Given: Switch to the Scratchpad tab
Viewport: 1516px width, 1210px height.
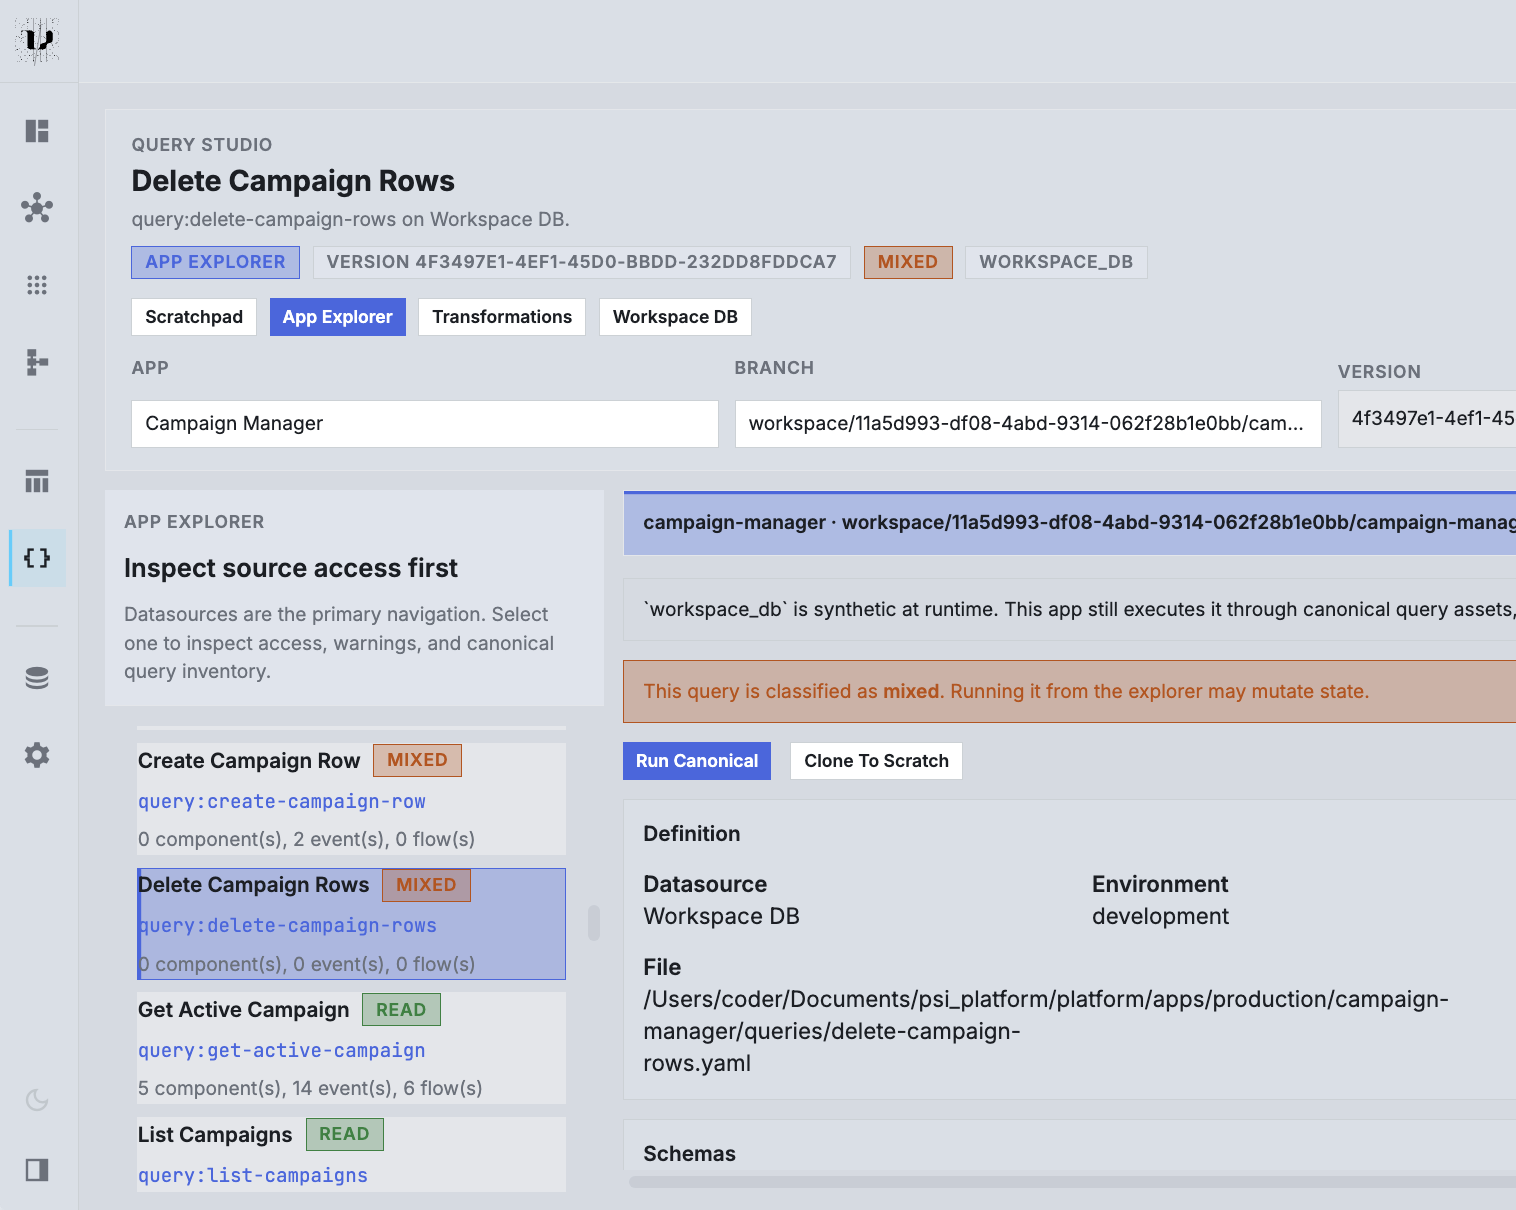Looking at the screenshot, I should tap(194, 317).
